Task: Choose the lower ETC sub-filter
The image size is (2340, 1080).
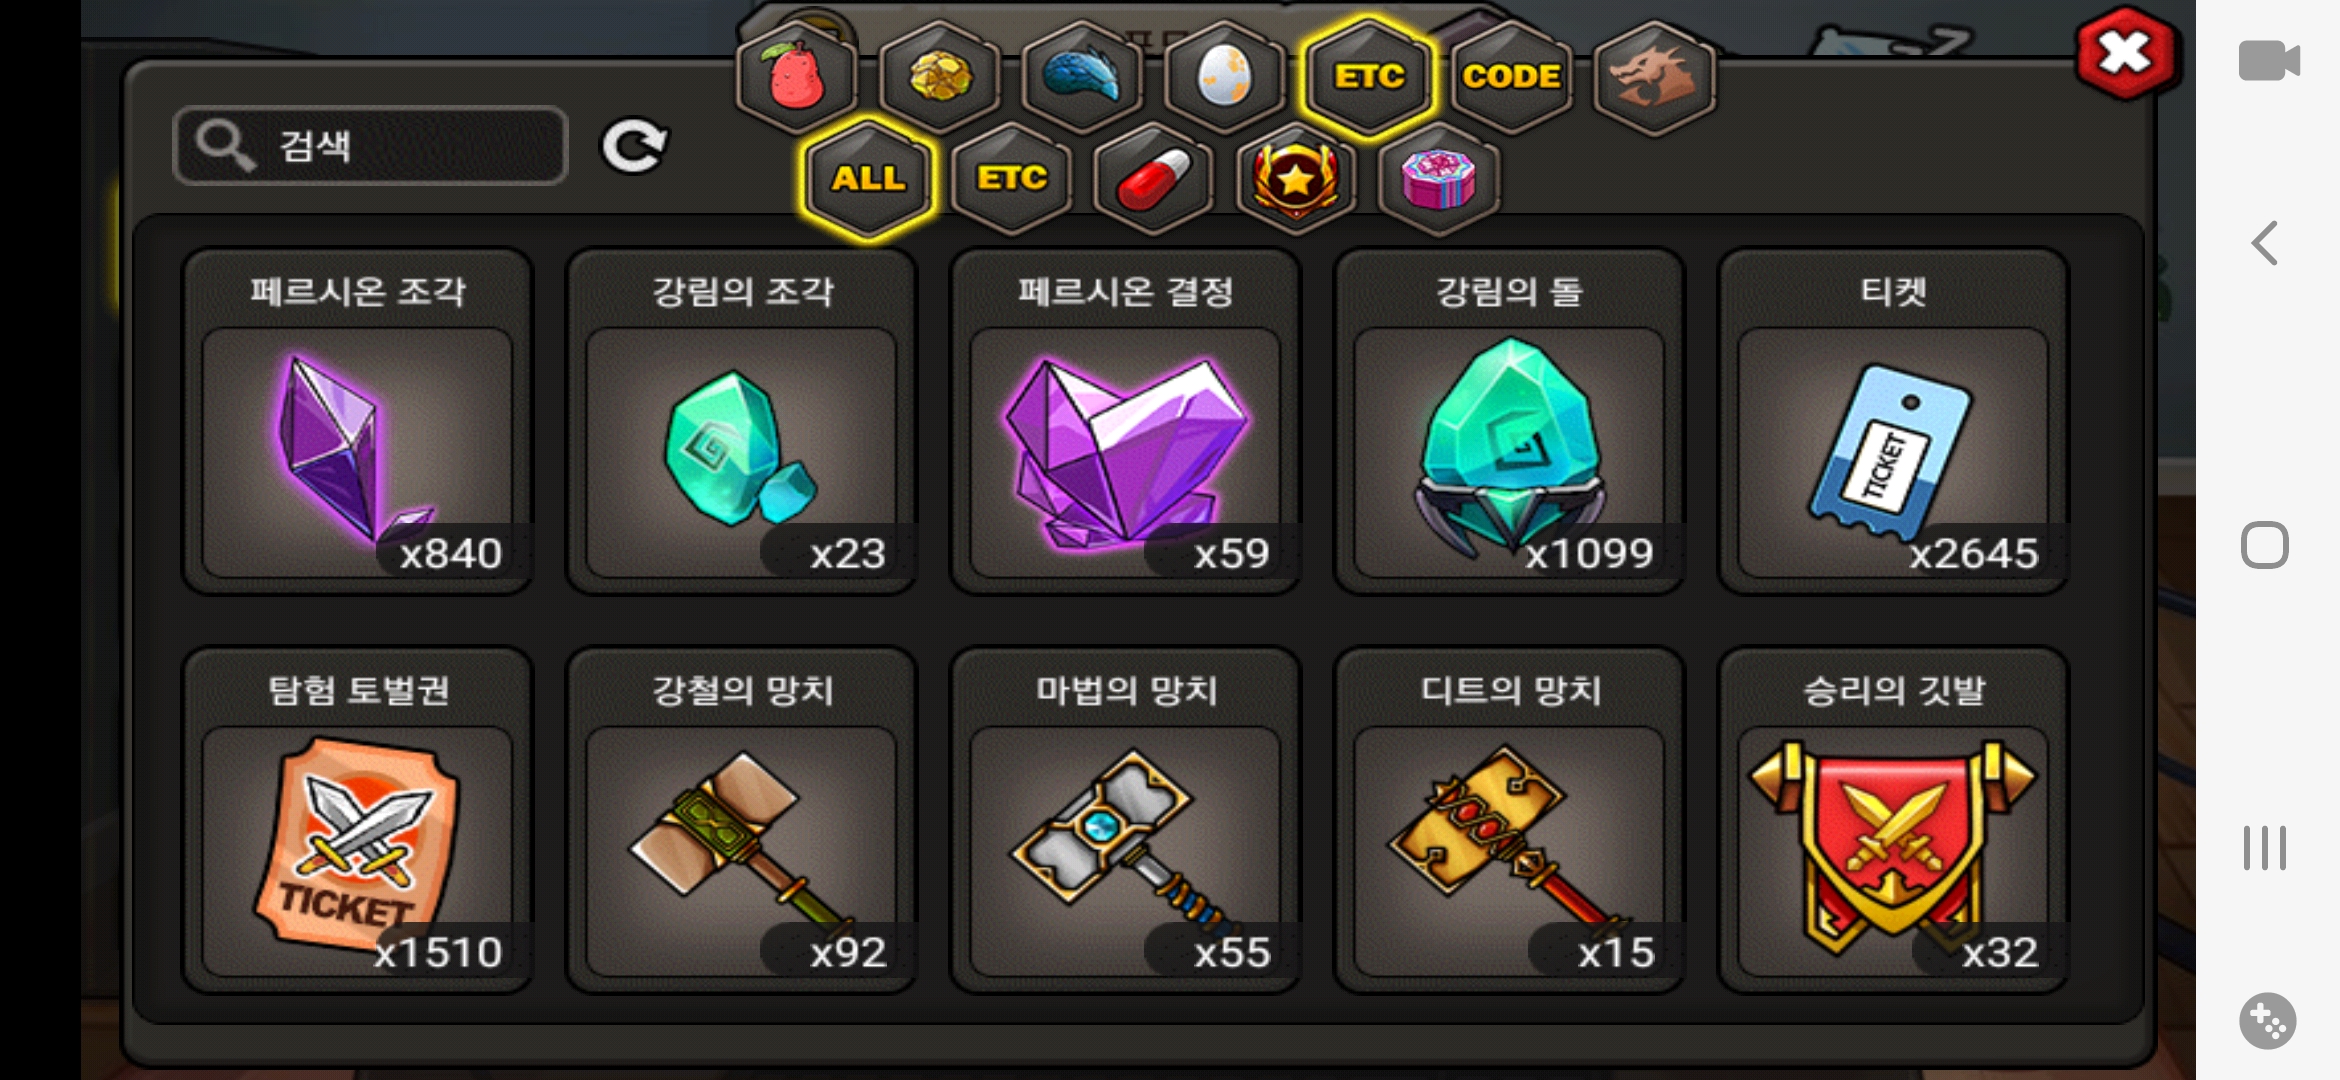Action: coord(1011,179)
